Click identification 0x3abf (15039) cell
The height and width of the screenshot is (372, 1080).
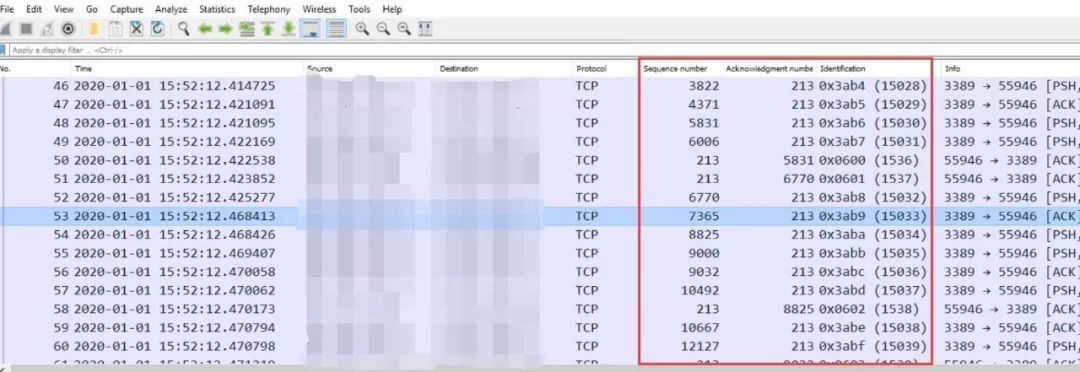pos(873,347)
